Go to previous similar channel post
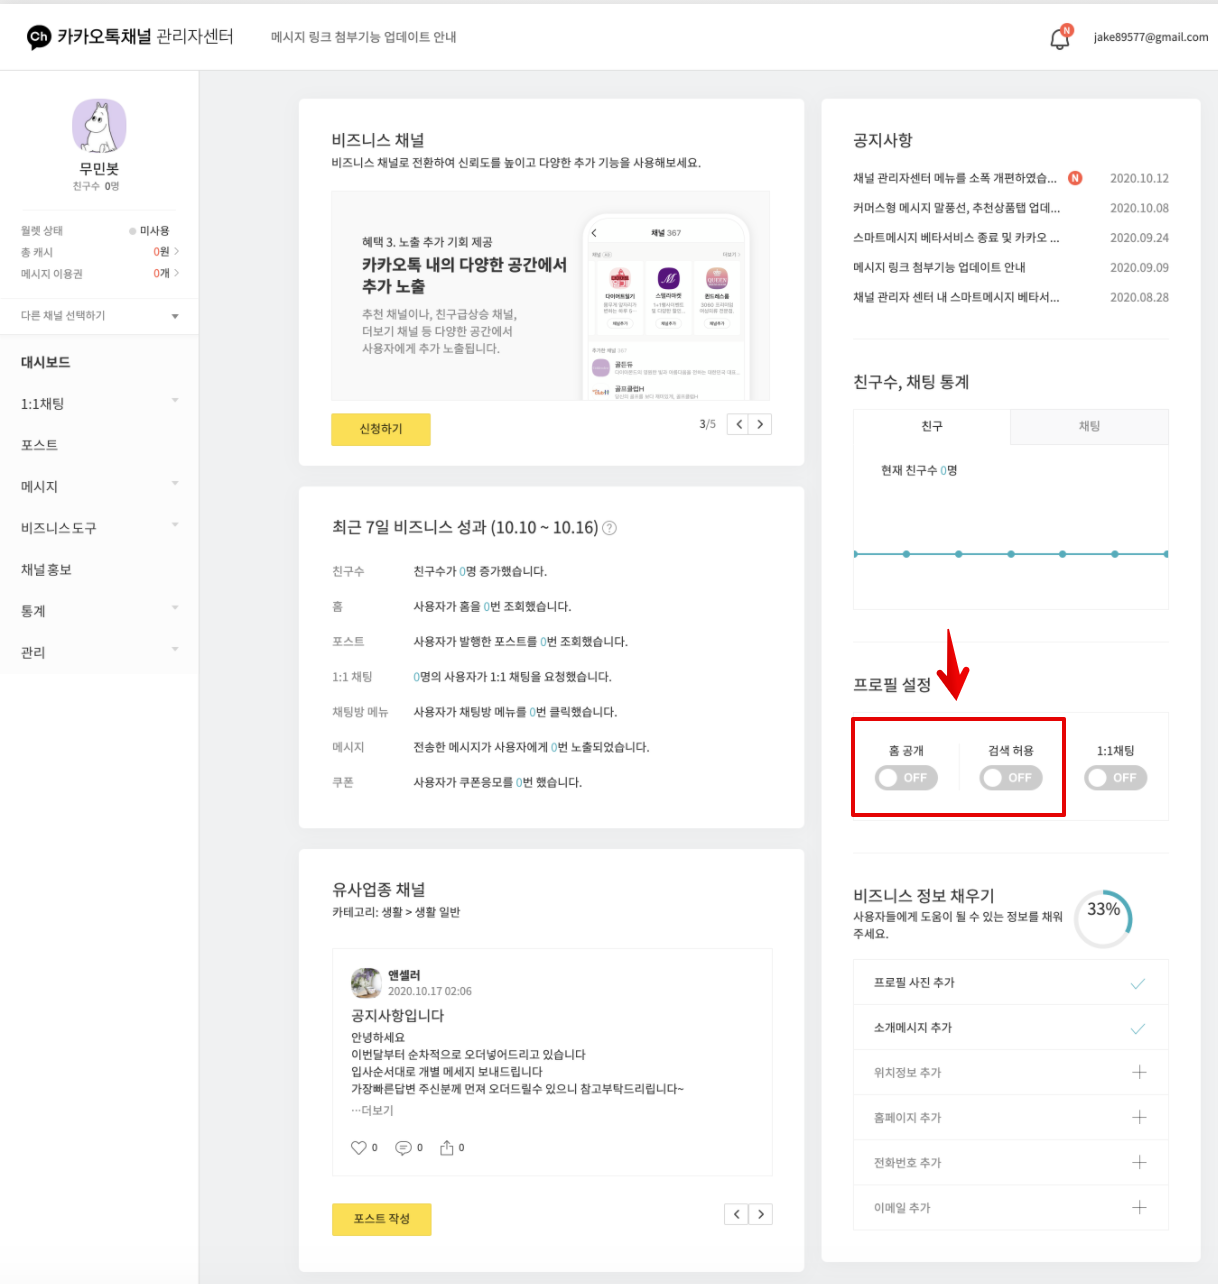 [x=736, y=1214]
